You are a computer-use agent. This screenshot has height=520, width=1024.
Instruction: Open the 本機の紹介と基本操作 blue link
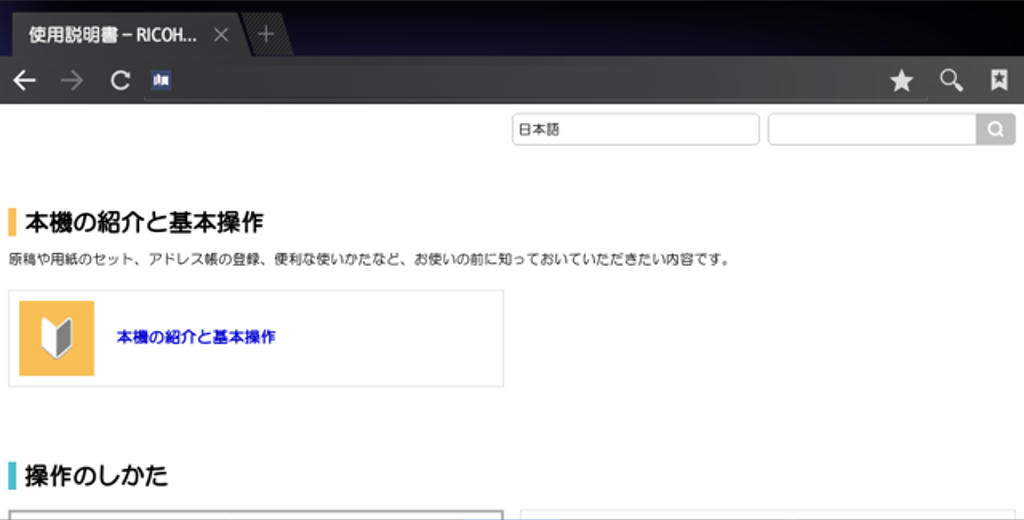click(196, 337)
